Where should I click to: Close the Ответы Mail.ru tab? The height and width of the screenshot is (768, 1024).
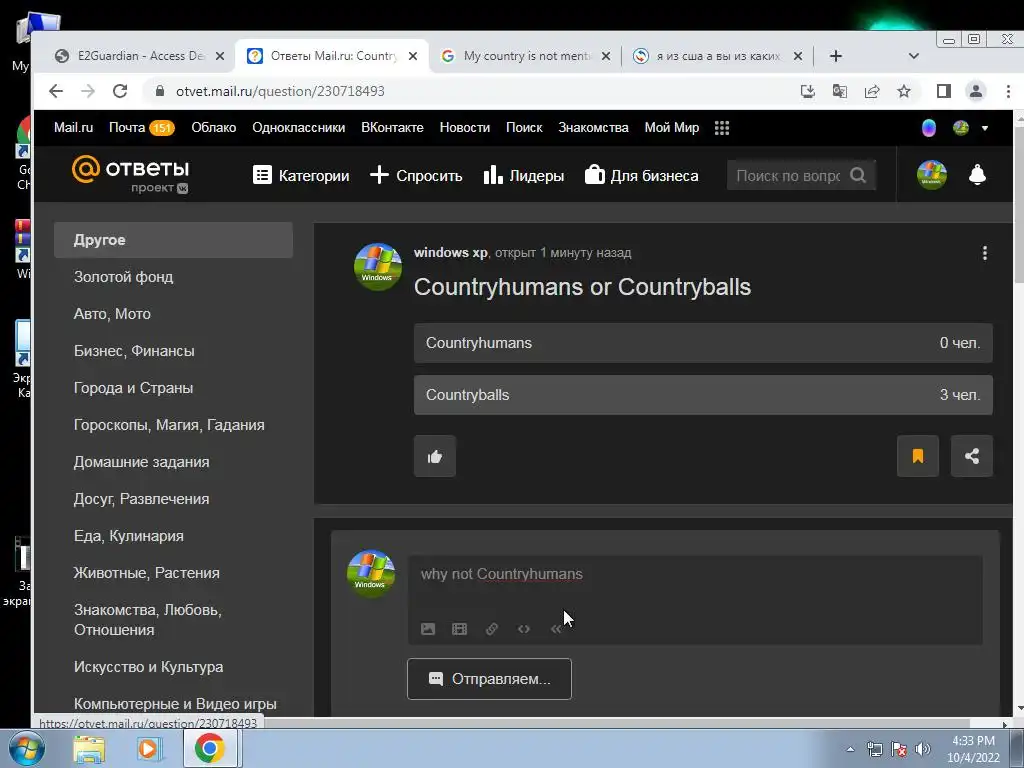413,56
